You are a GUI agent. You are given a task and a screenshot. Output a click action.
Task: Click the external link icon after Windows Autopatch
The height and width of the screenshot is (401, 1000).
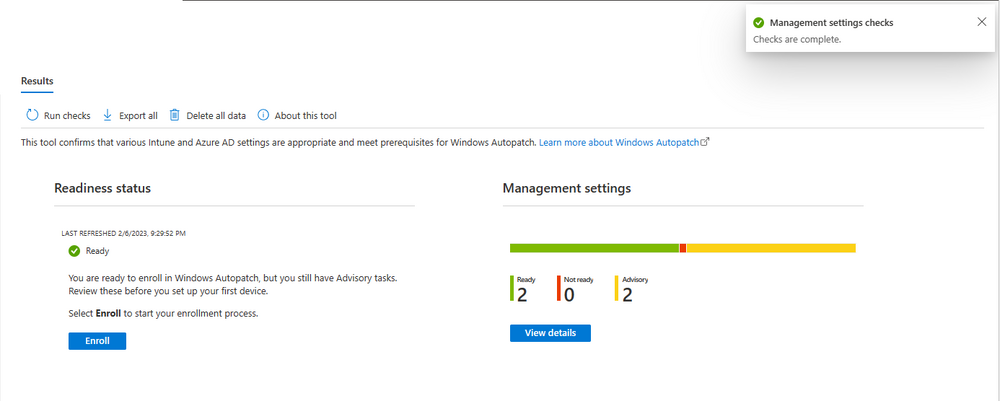[x=705, y=142]
